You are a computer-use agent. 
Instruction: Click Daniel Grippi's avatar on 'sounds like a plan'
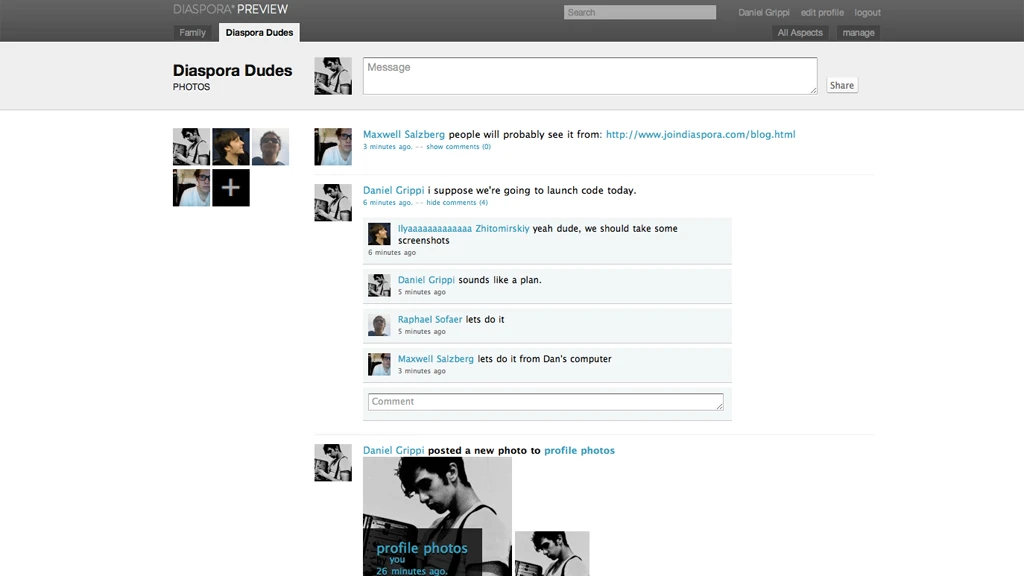pyautogui.click(x=379, y=285)
